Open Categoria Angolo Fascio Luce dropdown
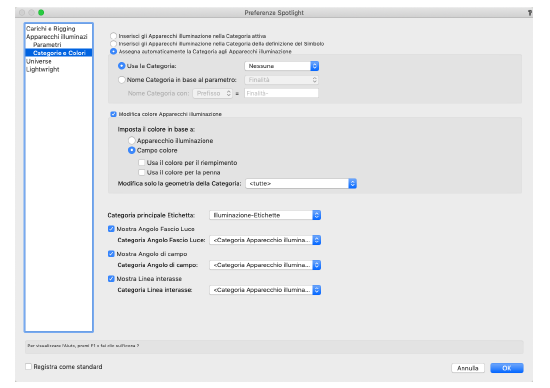Screen dimensions: 550x388 point(265,240)
